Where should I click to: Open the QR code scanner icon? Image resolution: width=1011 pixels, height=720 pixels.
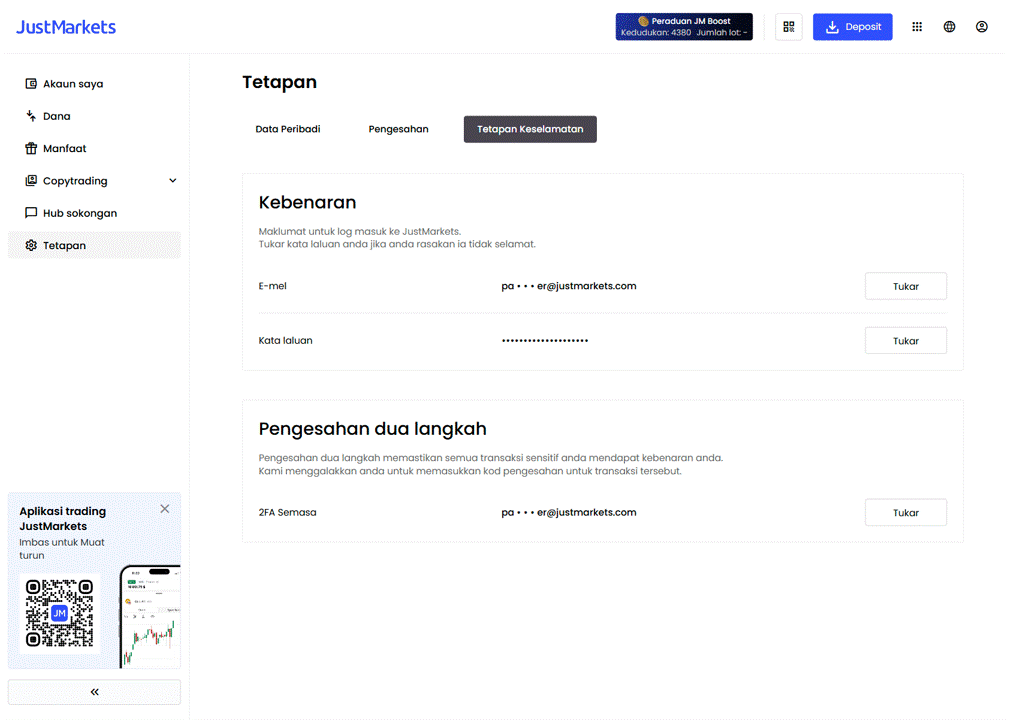tap(789, 26)
